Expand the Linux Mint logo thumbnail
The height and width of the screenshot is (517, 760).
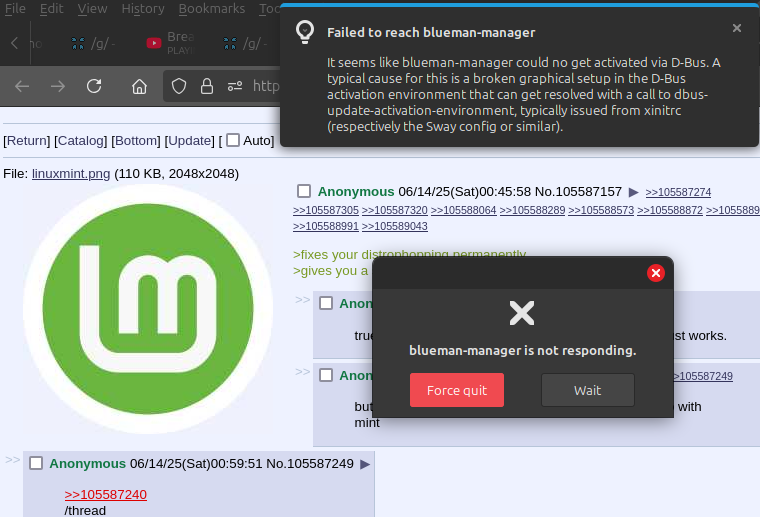coord(148,309)
